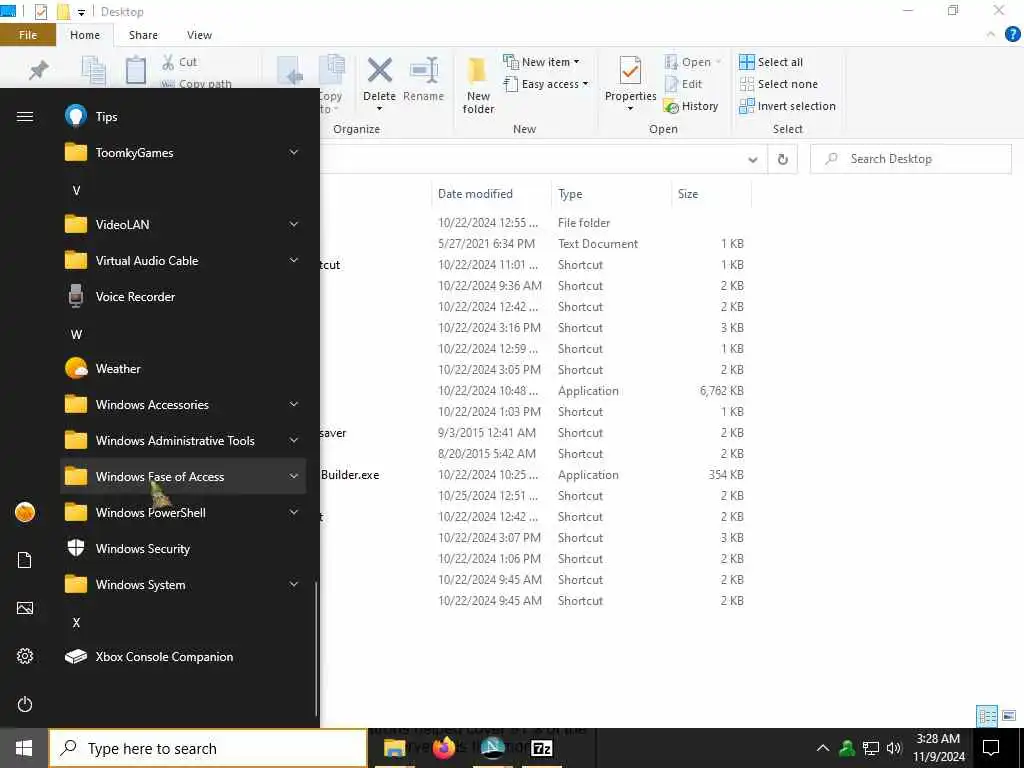Click Select none in ribbon
The height and width of the screenshot is (768, 1024).
click(778, 84)
